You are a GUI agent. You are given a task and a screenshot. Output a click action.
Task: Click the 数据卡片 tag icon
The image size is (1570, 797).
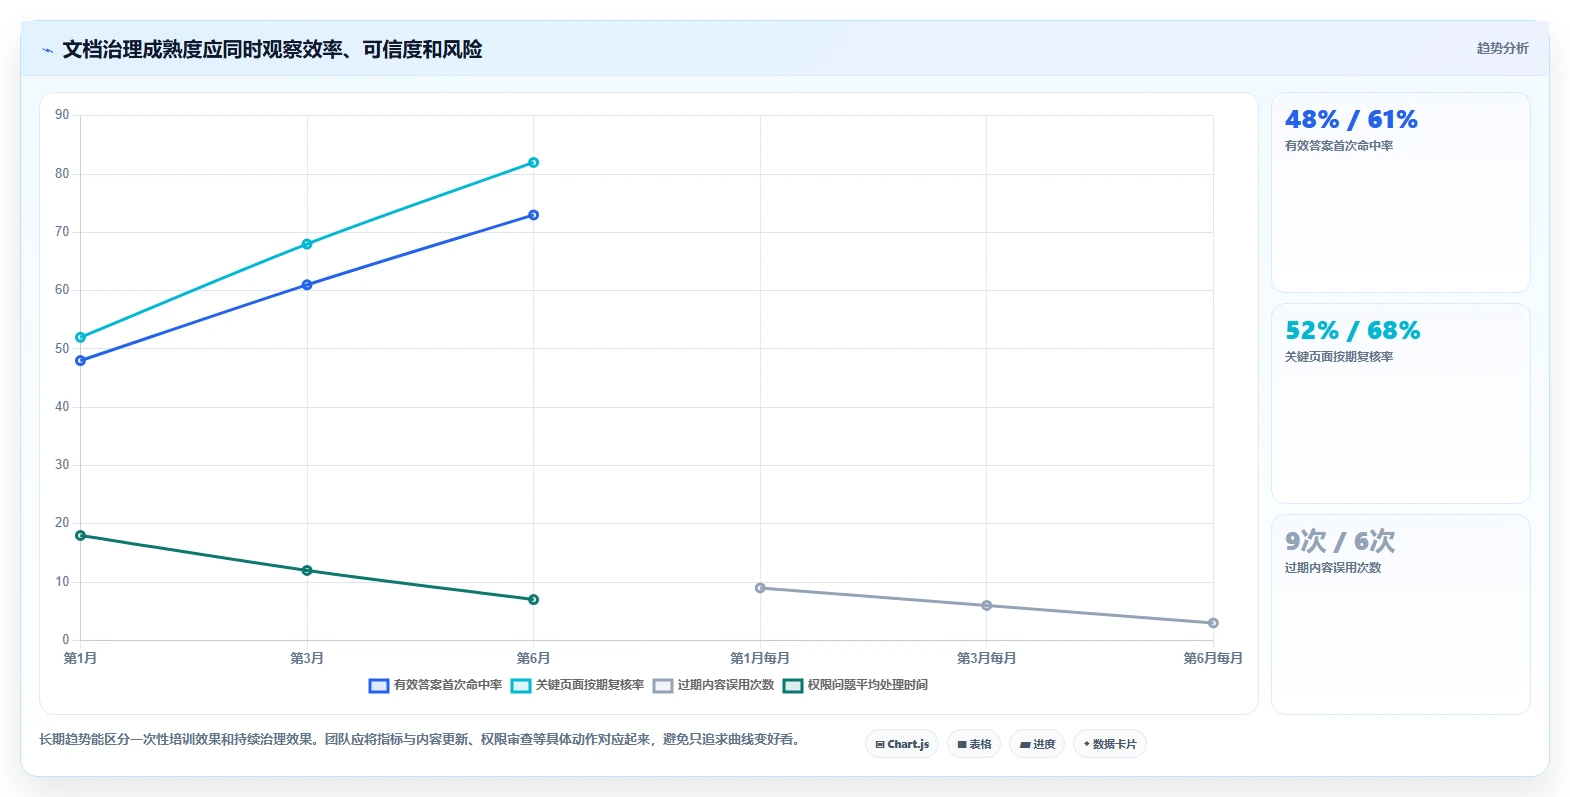[x=1087, y=744]
